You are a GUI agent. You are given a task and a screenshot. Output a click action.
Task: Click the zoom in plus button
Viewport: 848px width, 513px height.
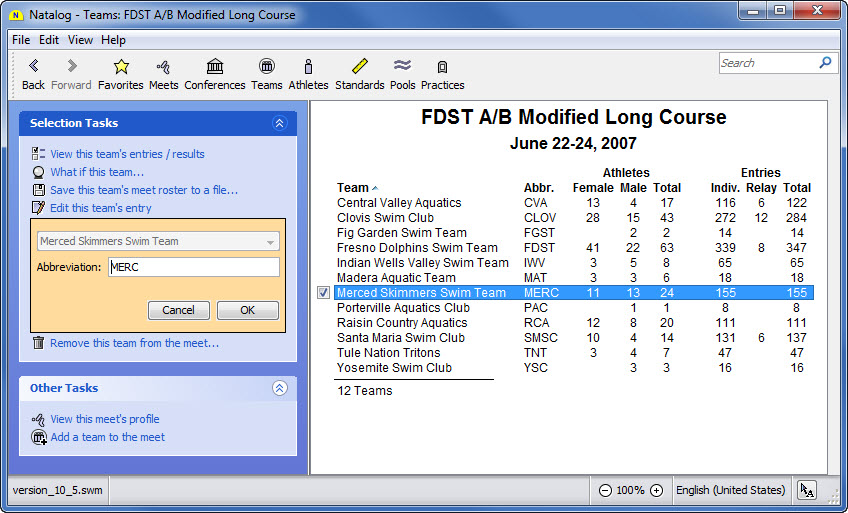point(656,491)
